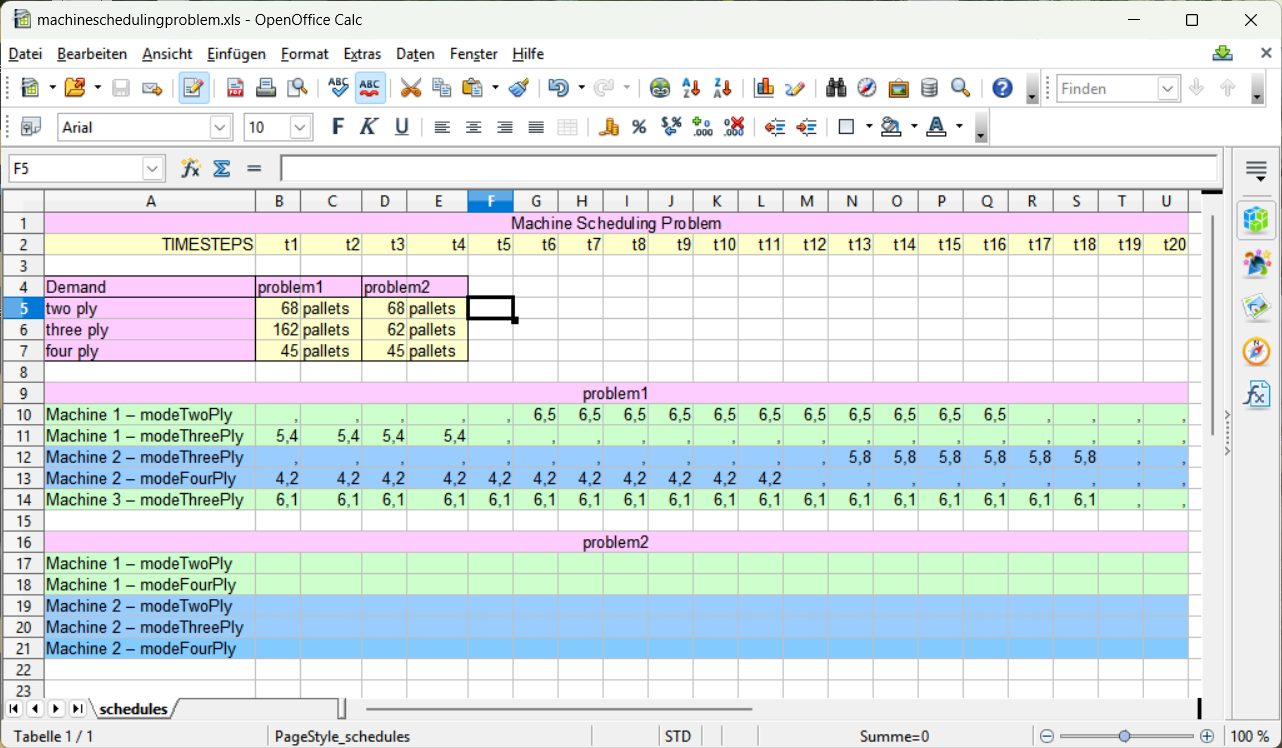Toggle Underline formatting
The width and height of the screenshot is (1282, 748).
(x=401, y=127)
